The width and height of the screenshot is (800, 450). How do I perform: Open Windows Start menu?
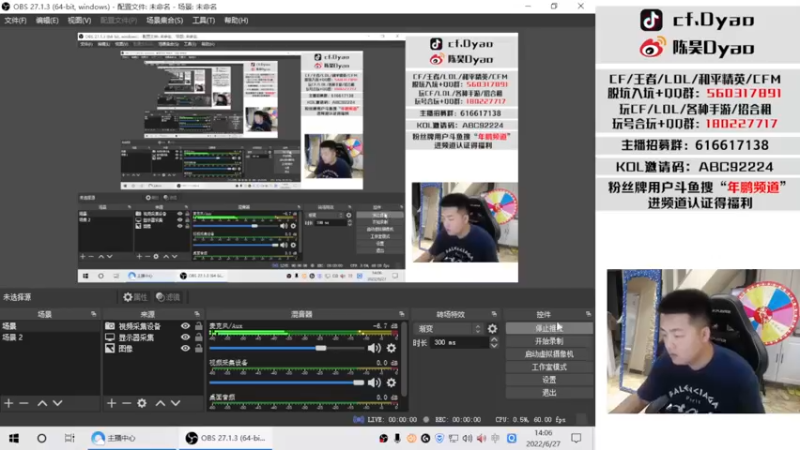pyautogui.click(x=14, y=438)
